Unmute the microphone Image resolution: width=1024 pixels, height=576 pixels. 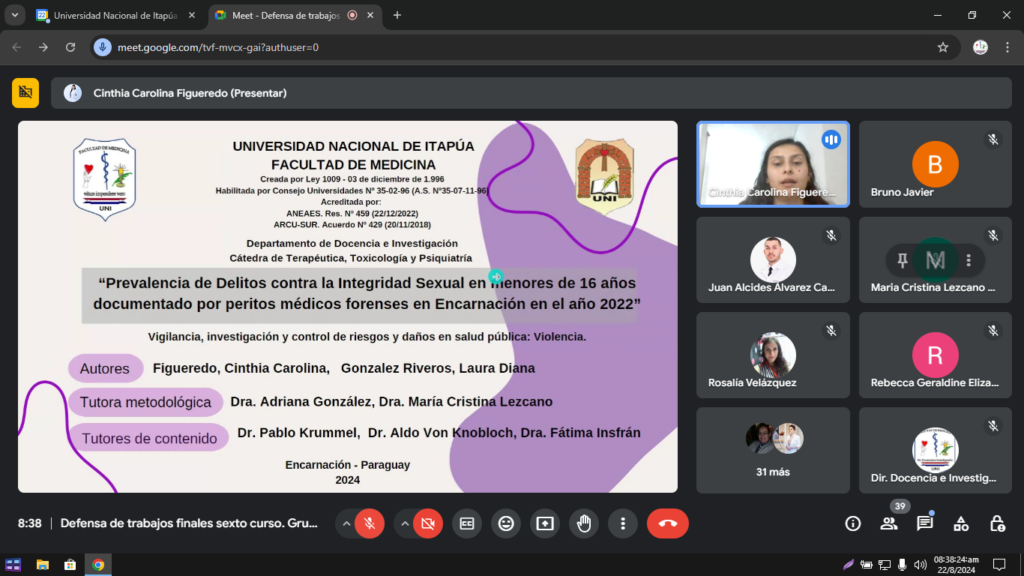point(369,523)
